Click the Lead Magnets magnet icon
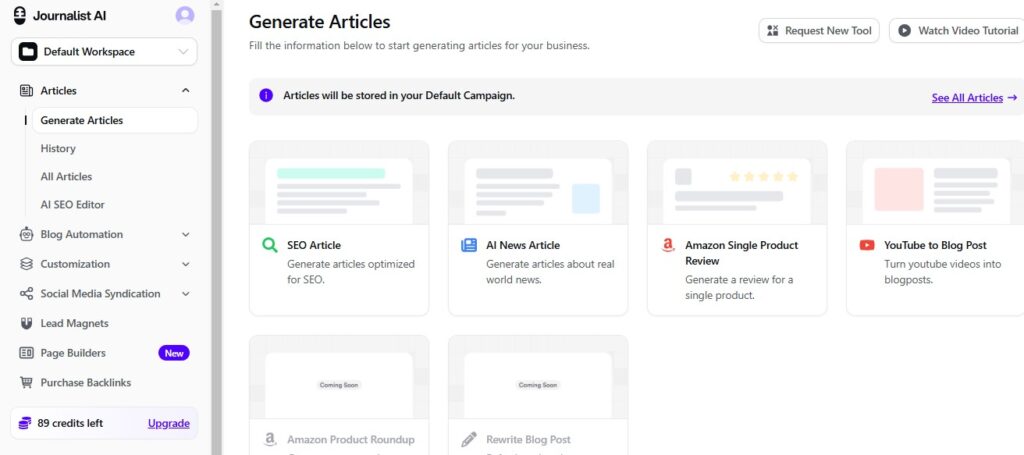Image resolution: width=1024 pixels, height=455 pixels. click(x=26, y=323)
